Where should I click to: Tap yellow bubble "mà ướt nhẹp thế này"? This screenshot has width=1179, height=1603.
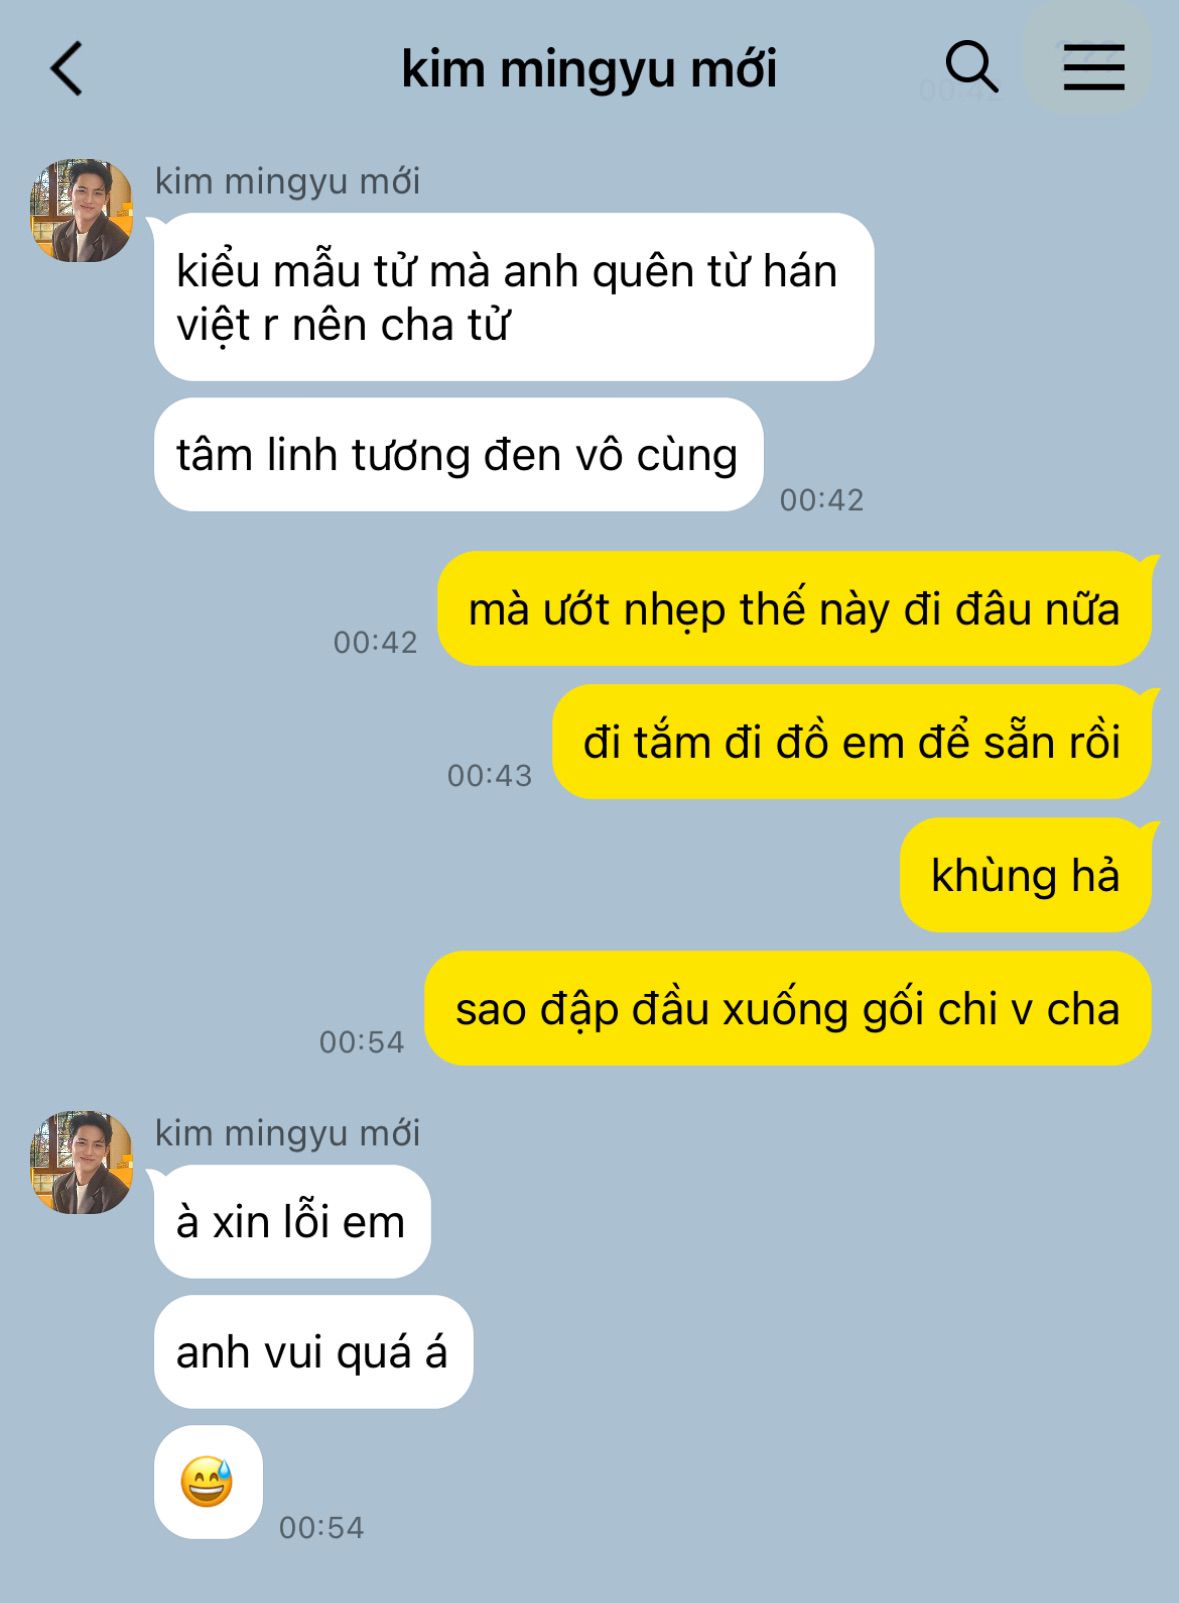pyautogui.click(x=795, y=609)
